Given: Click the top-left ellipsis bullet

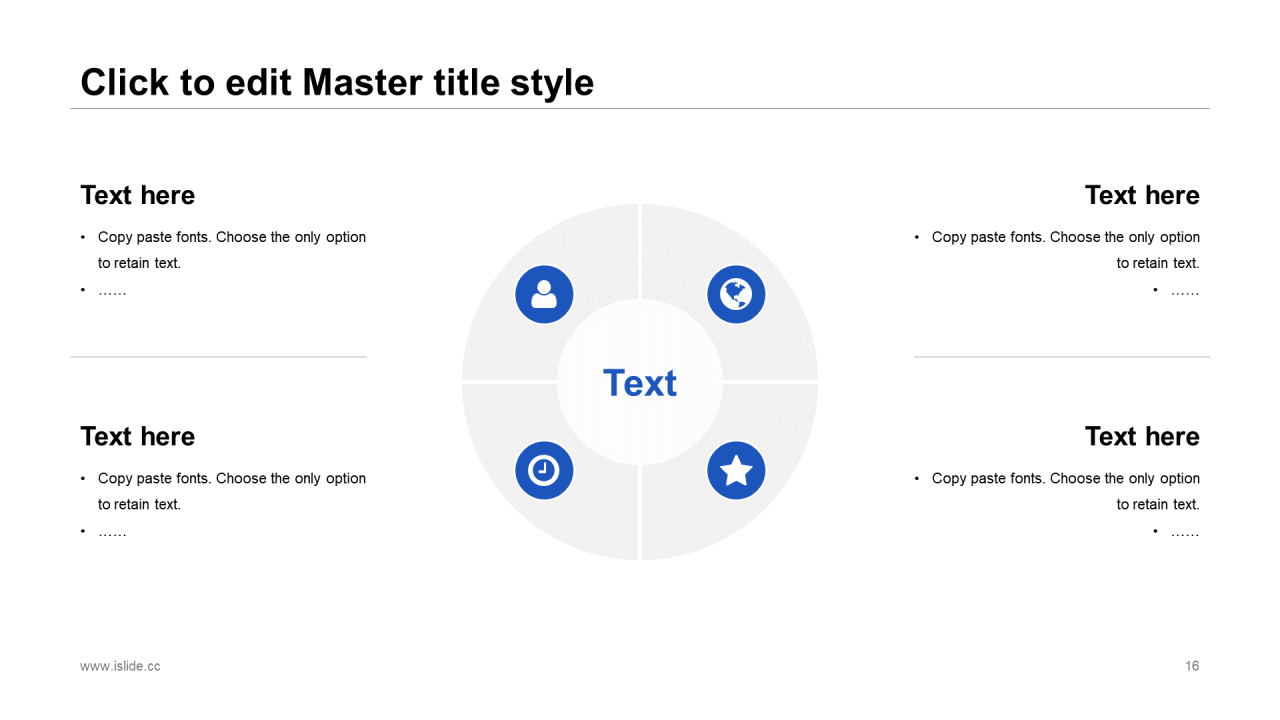Looking at the screenshot, I should (x=112, y=291).
